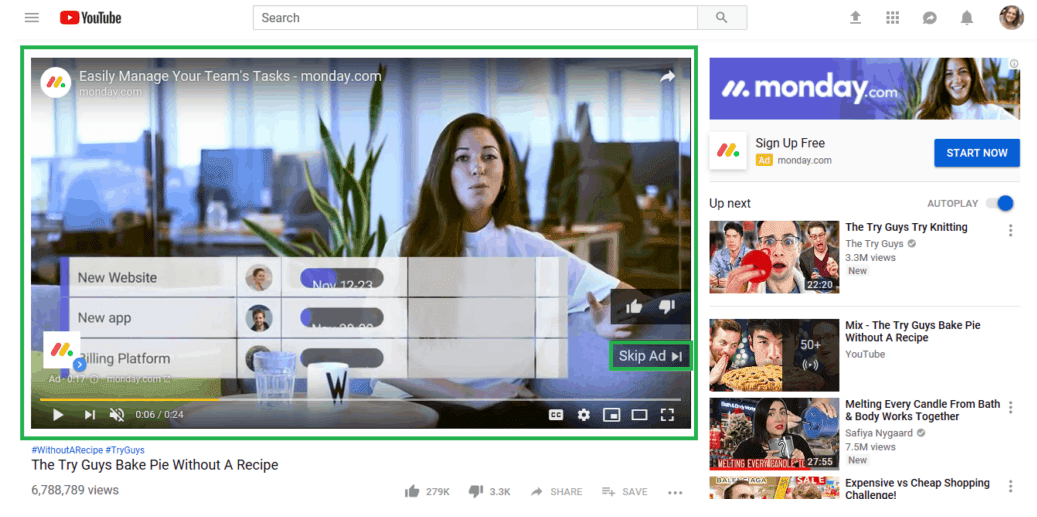Click the #TryGuys hashtag
Viewport: 1037px width, 517px height.
tap(125, 450)
